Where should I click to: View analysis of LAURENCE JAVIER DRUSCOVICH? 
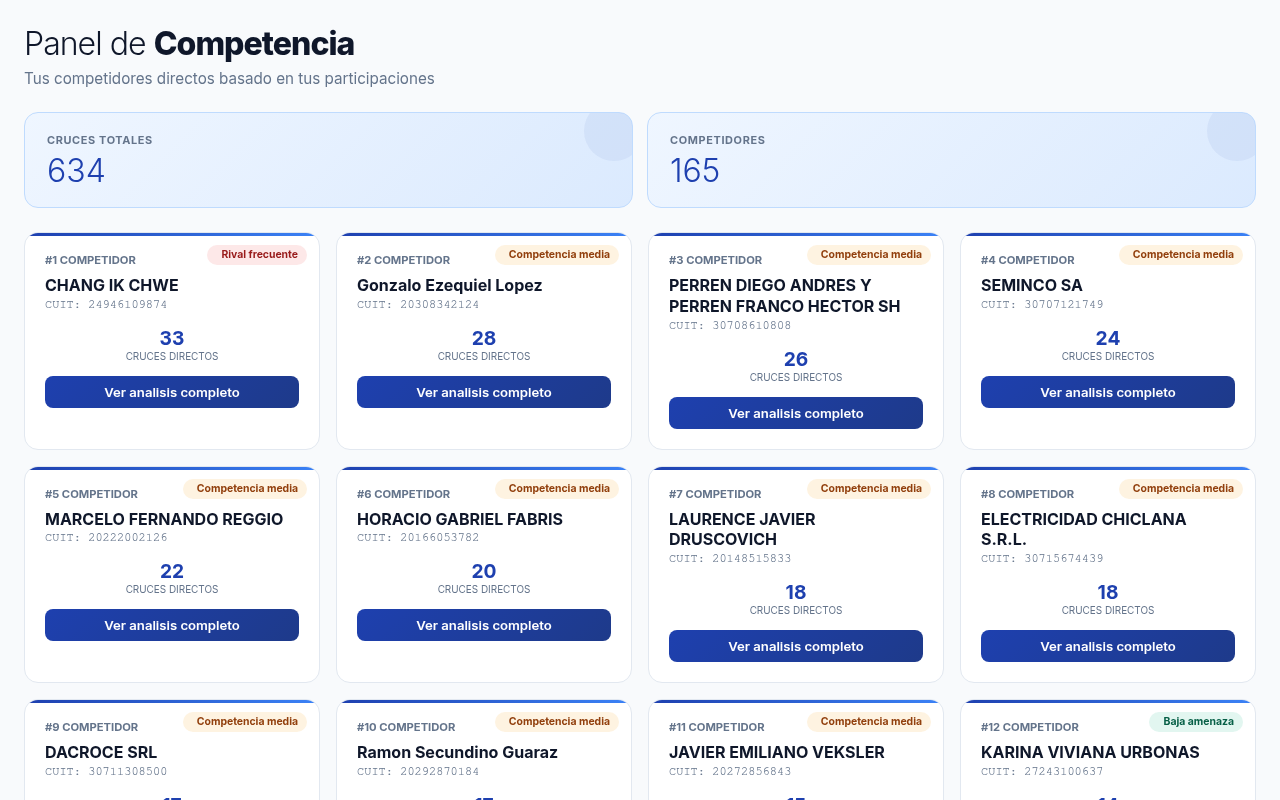pos(795,646)
